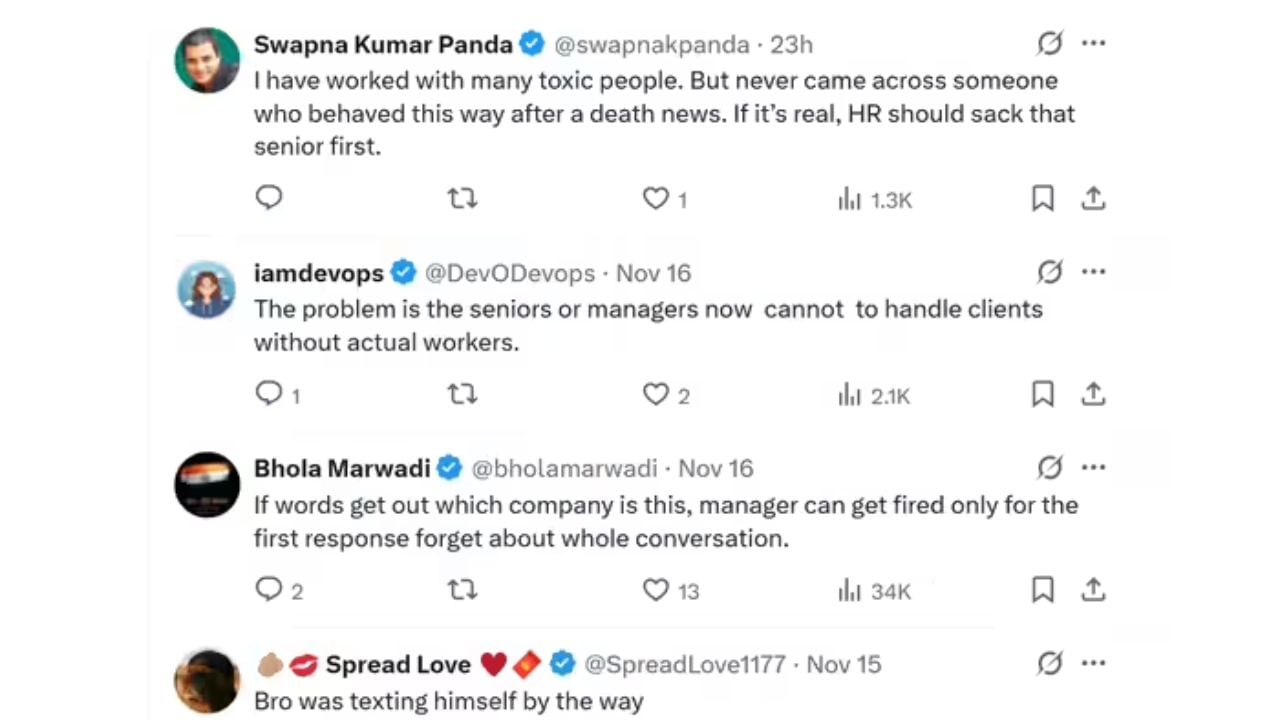Visit Bhola Marwadi's profile name link
Screen dimensions: 1280x720
click(342, 468)
